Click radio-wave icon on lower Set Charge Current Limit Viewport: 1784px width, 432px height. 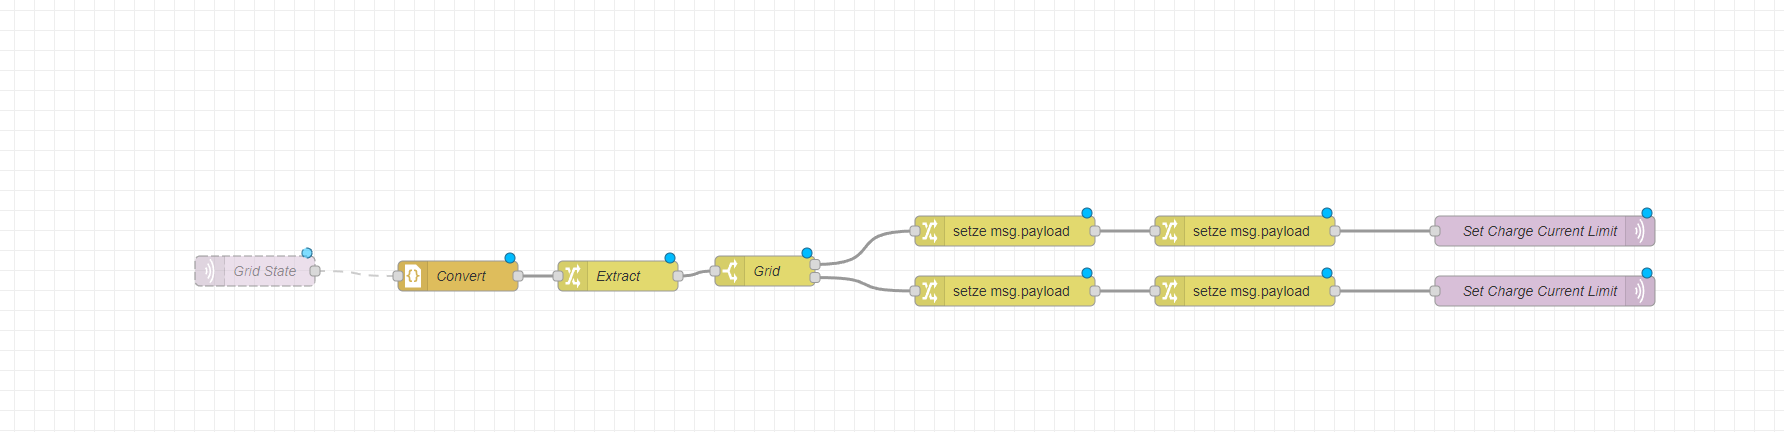tap(1640, 291)
